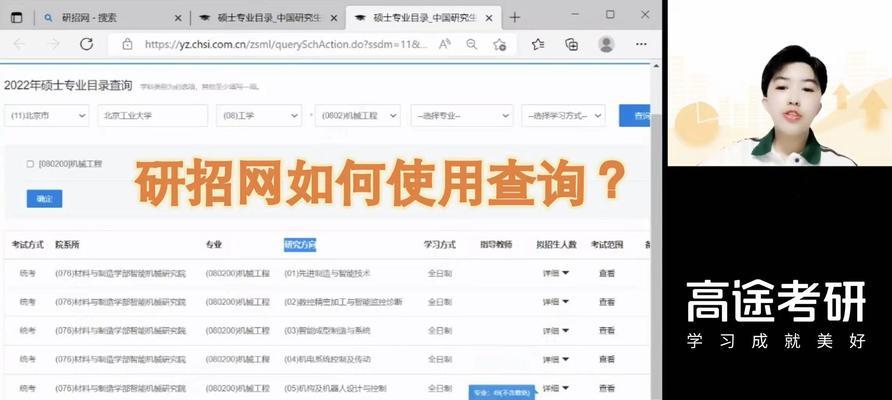Screen dimensions: 892x400
Task: Click the zoom magnifier icon
Action: [472, 44]
